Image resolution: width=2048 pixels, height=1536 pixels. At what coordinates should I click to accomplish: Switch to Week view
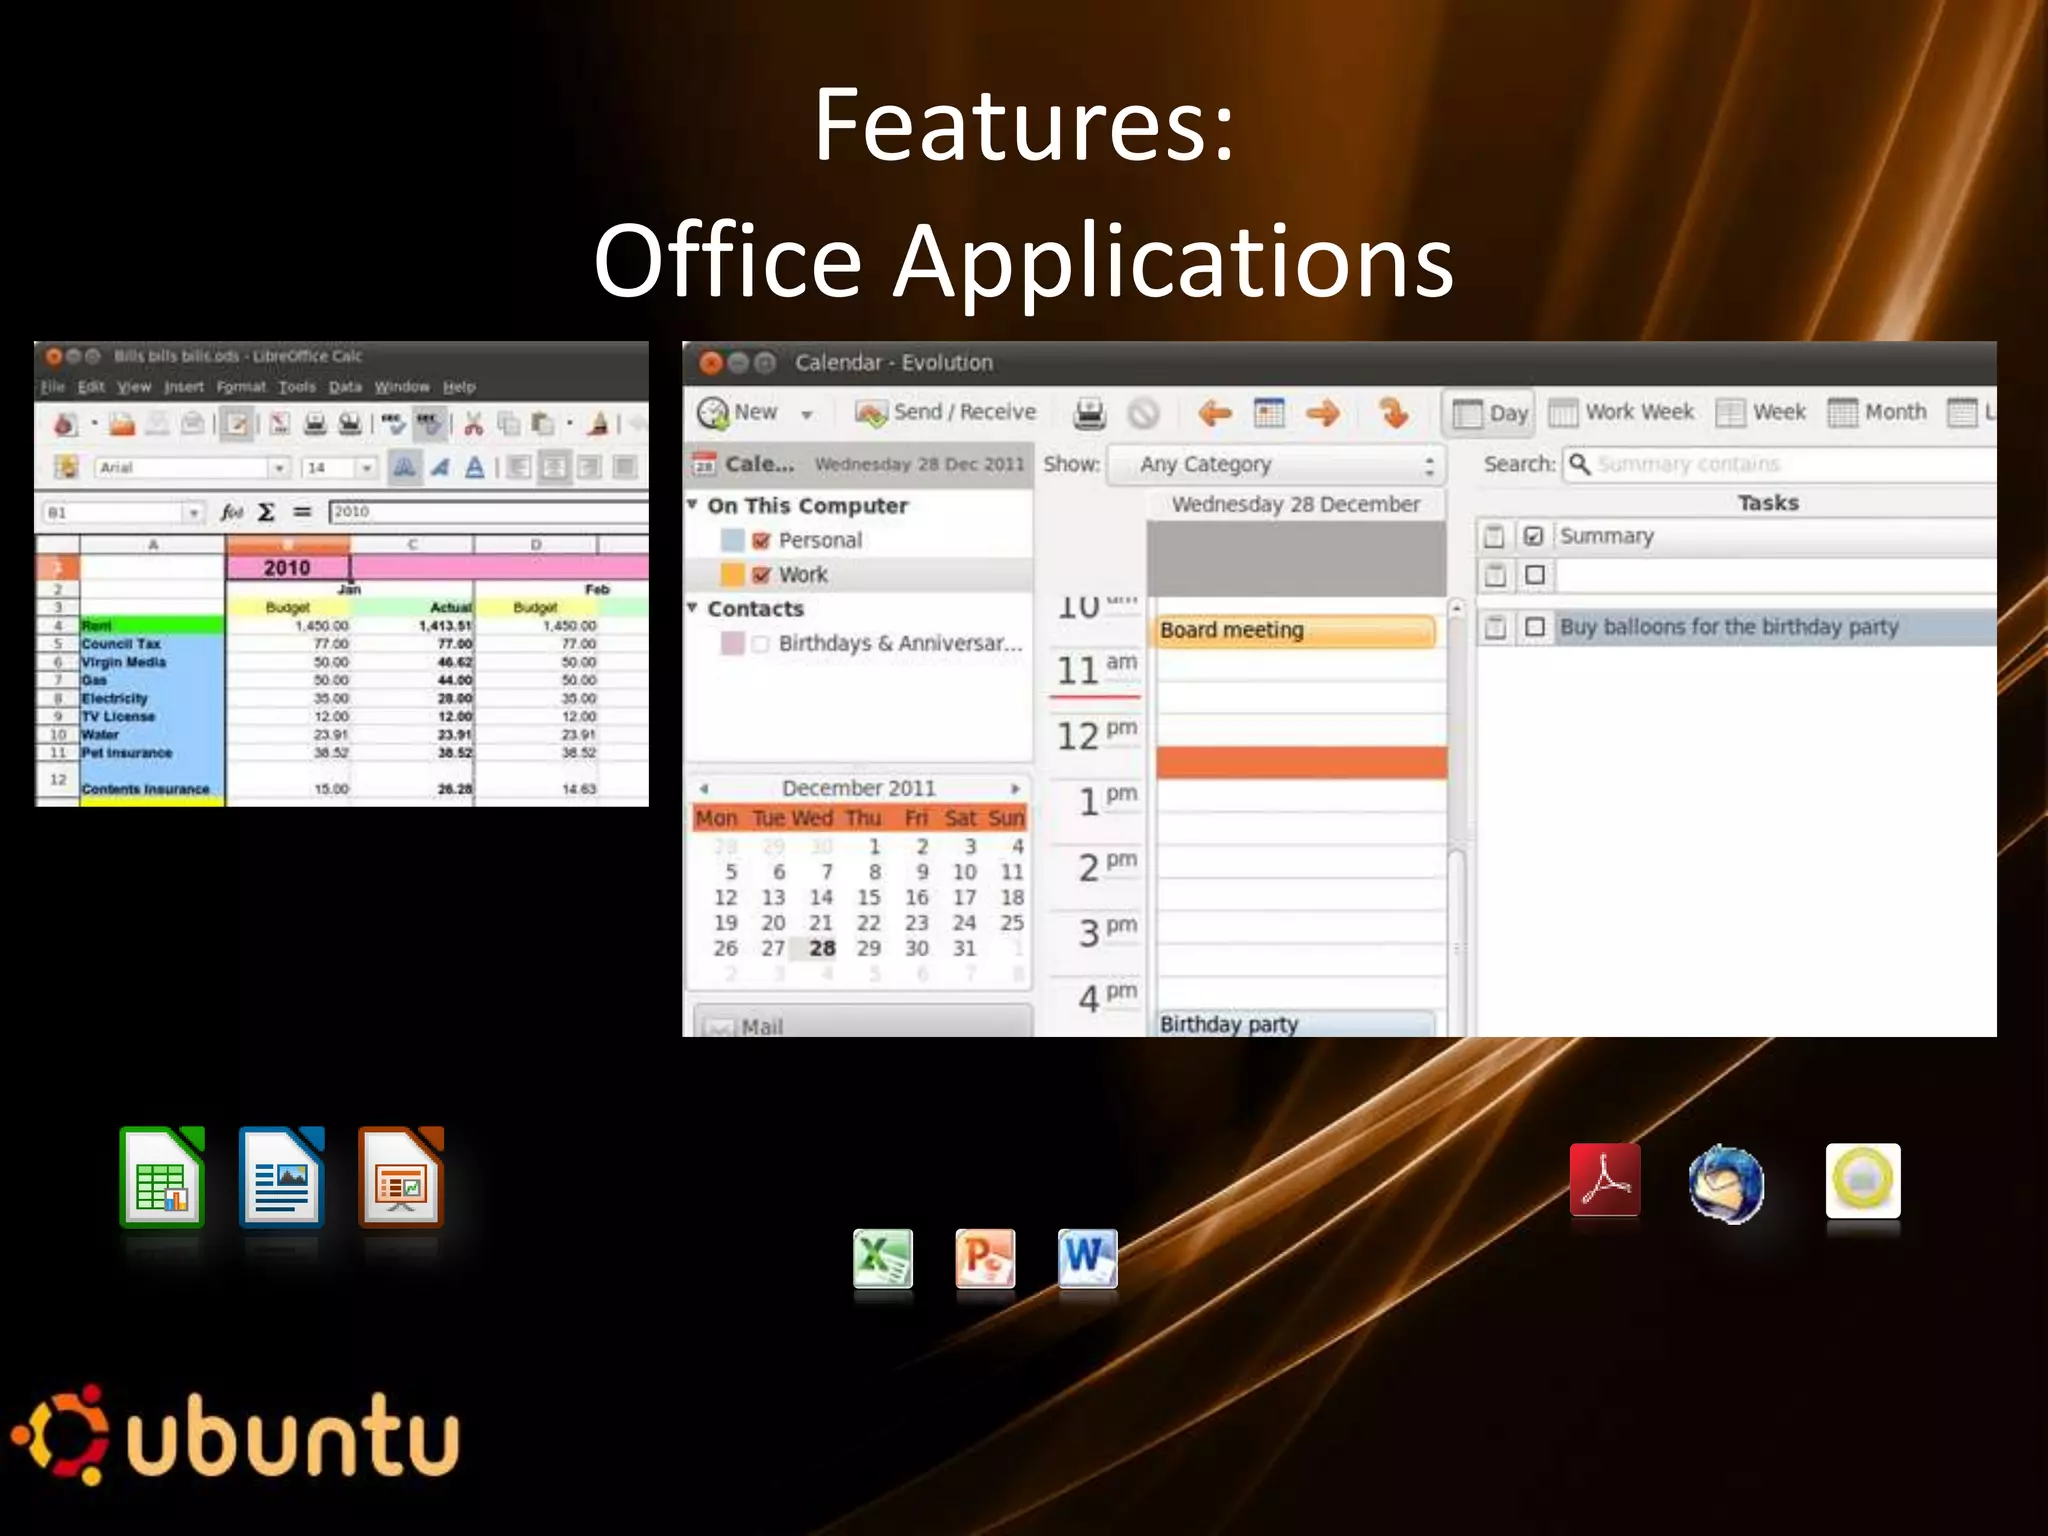[x=1761, y=412]
